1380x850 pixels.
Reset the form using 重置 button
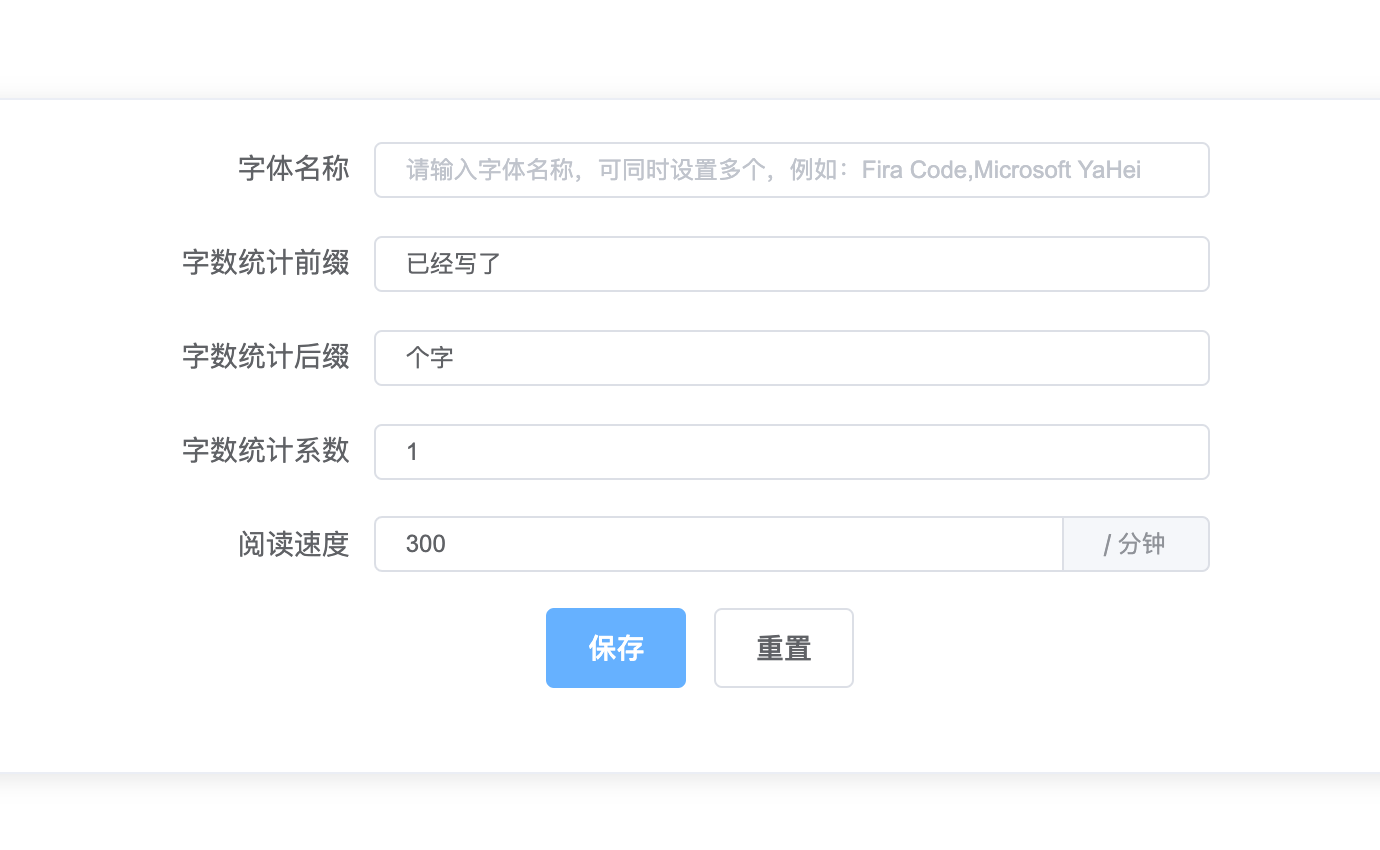click(784, 648)
